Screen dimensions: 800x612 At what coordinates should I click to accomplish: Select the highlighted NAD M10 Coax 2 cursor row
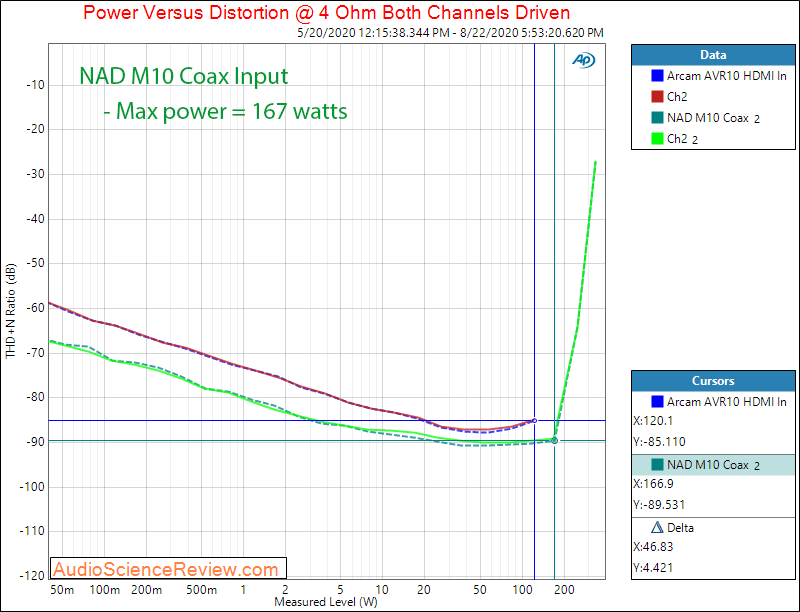713,465
